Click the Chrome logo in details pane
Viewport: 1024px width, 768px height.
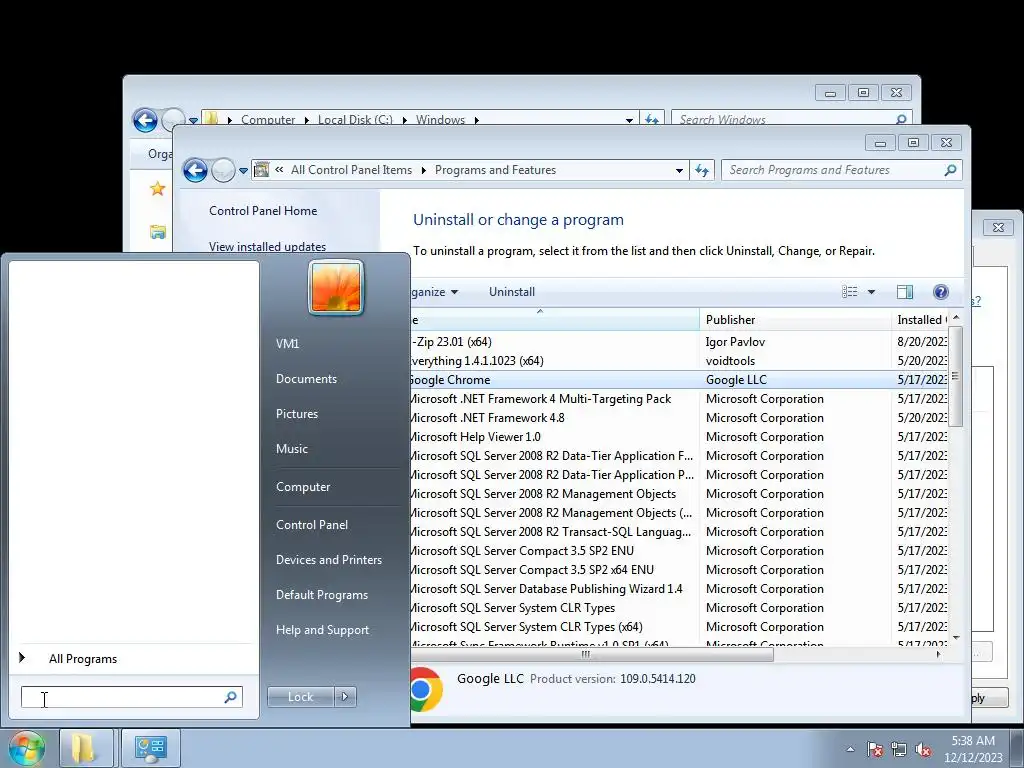(426, 689)
